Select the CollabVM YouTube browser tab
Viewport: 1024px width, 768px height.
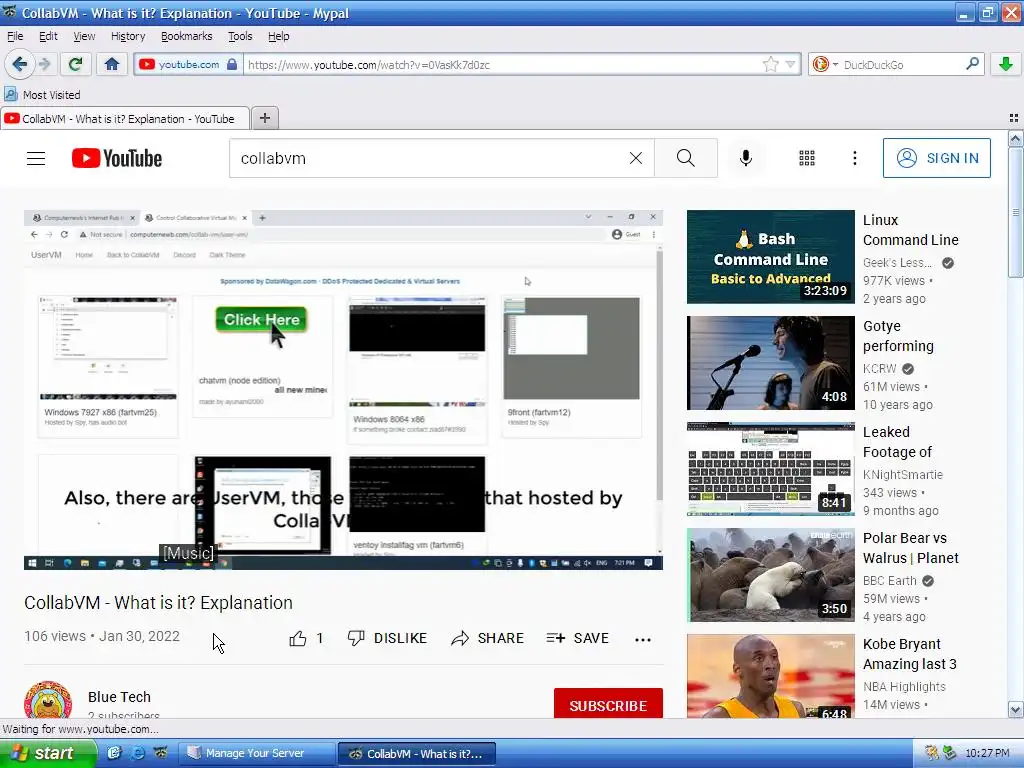click(125, 118)
